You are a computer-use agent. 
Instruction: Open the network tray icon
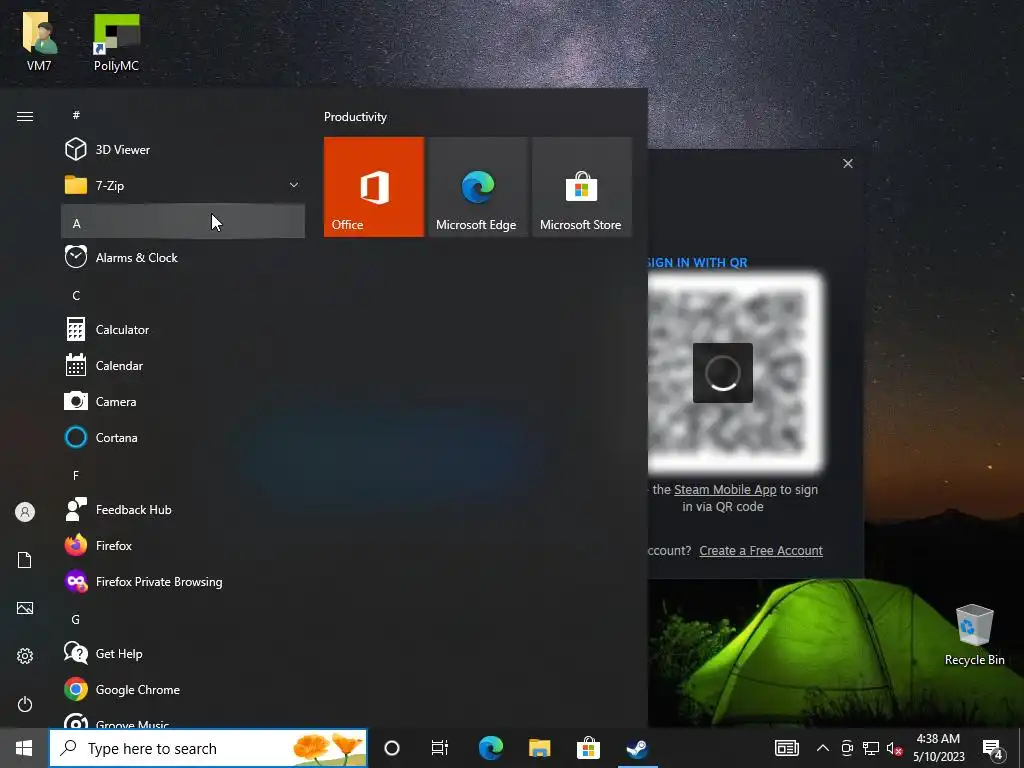[871, 748]
